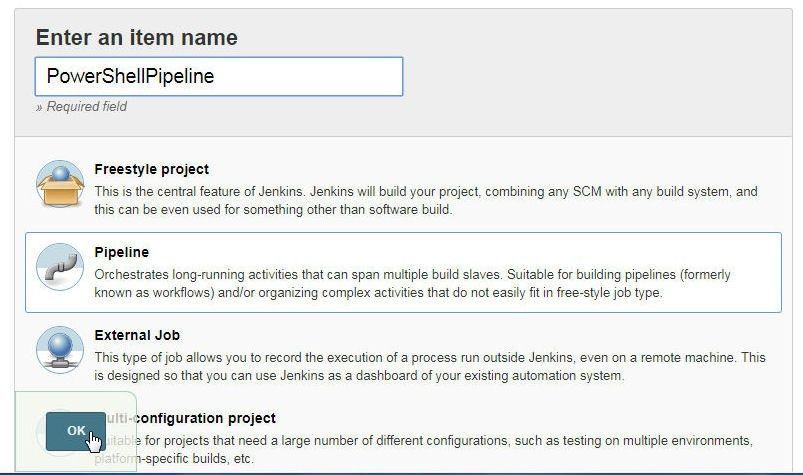Click the Enter an item name heading

137,37
